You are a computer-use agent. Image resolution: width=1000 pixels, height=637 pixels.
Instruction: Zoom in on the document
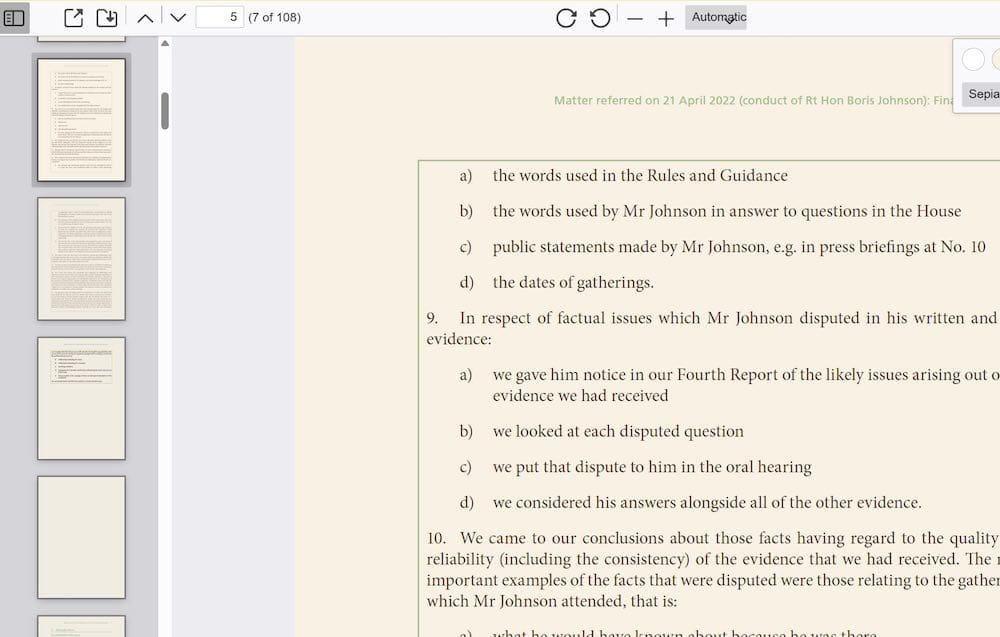(666, 17)
